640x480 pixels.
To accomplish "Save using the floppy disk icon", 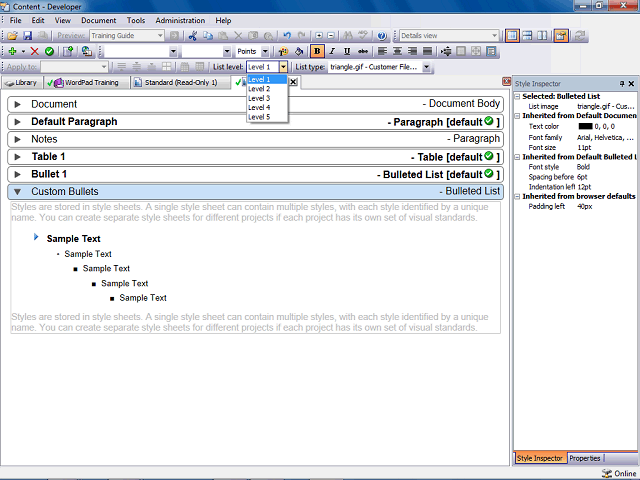I will click(x=27, y=36).
